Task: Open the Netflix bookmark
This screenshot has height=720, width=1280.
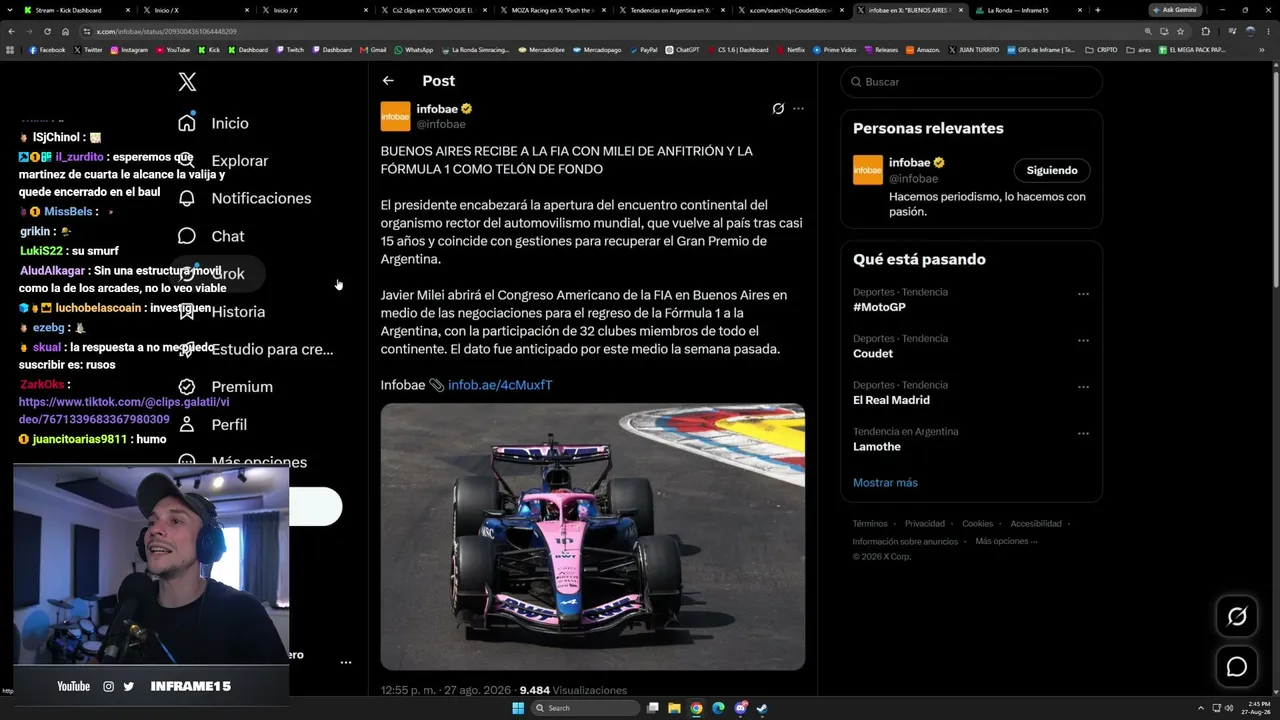Action: pyautogui.click(x=791, y=49)
